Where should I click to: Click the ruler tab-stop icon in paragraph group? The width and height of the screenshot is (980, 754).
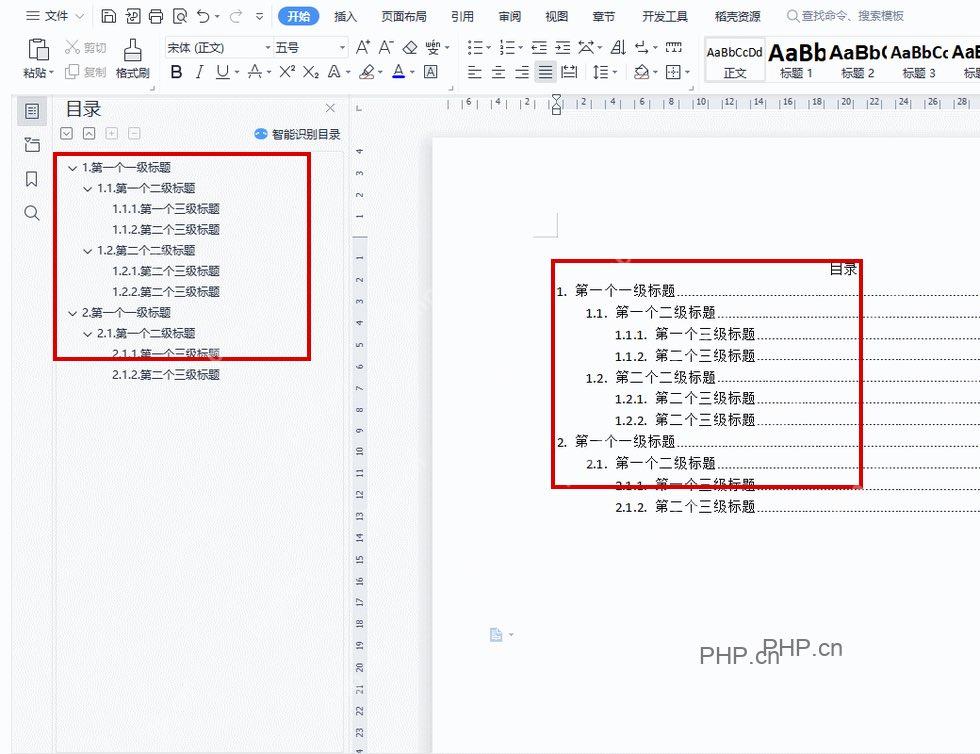(674, 47)
